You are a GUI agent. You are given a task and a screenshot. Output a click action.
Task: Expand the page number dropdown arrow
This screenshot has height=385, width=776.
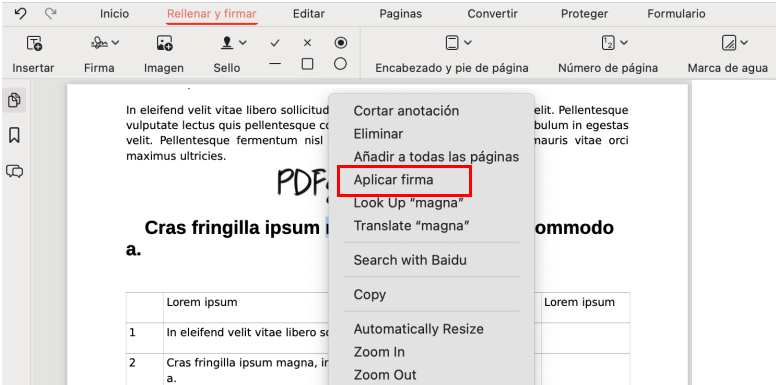click(624, 43)
